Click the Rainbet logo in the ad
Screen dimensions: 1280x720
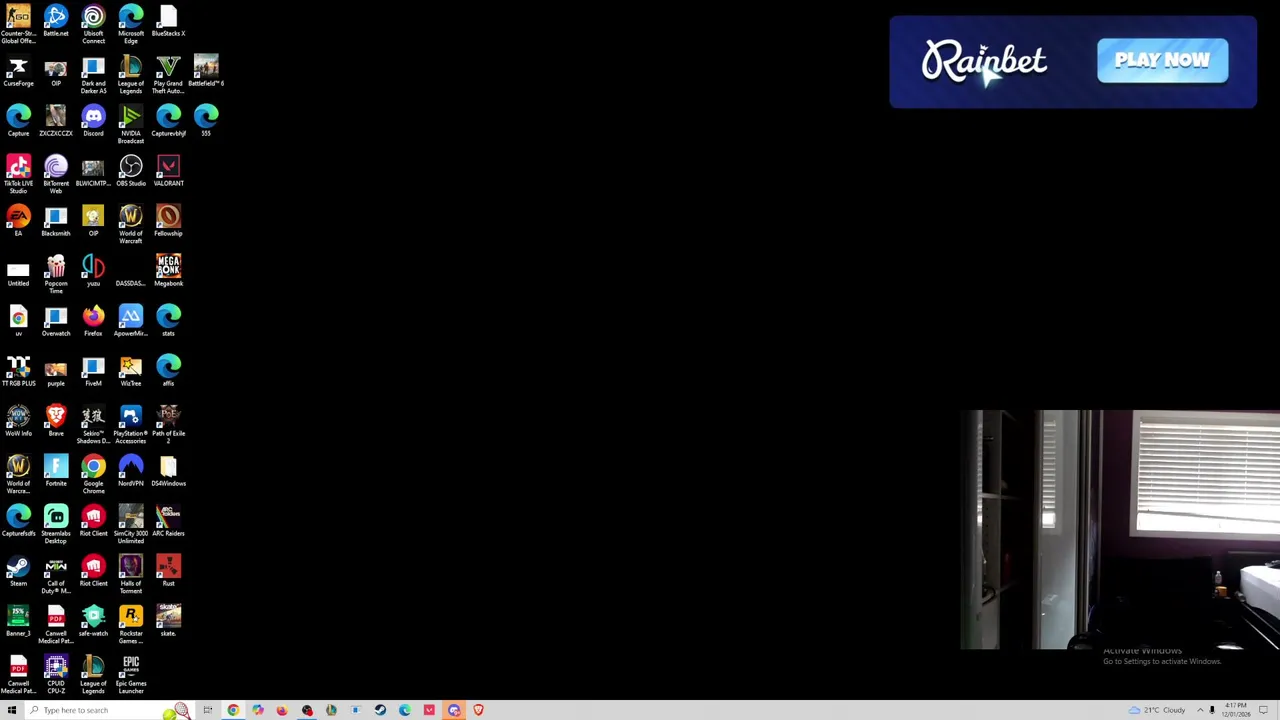pyautogui.click(x=985, y=62)
